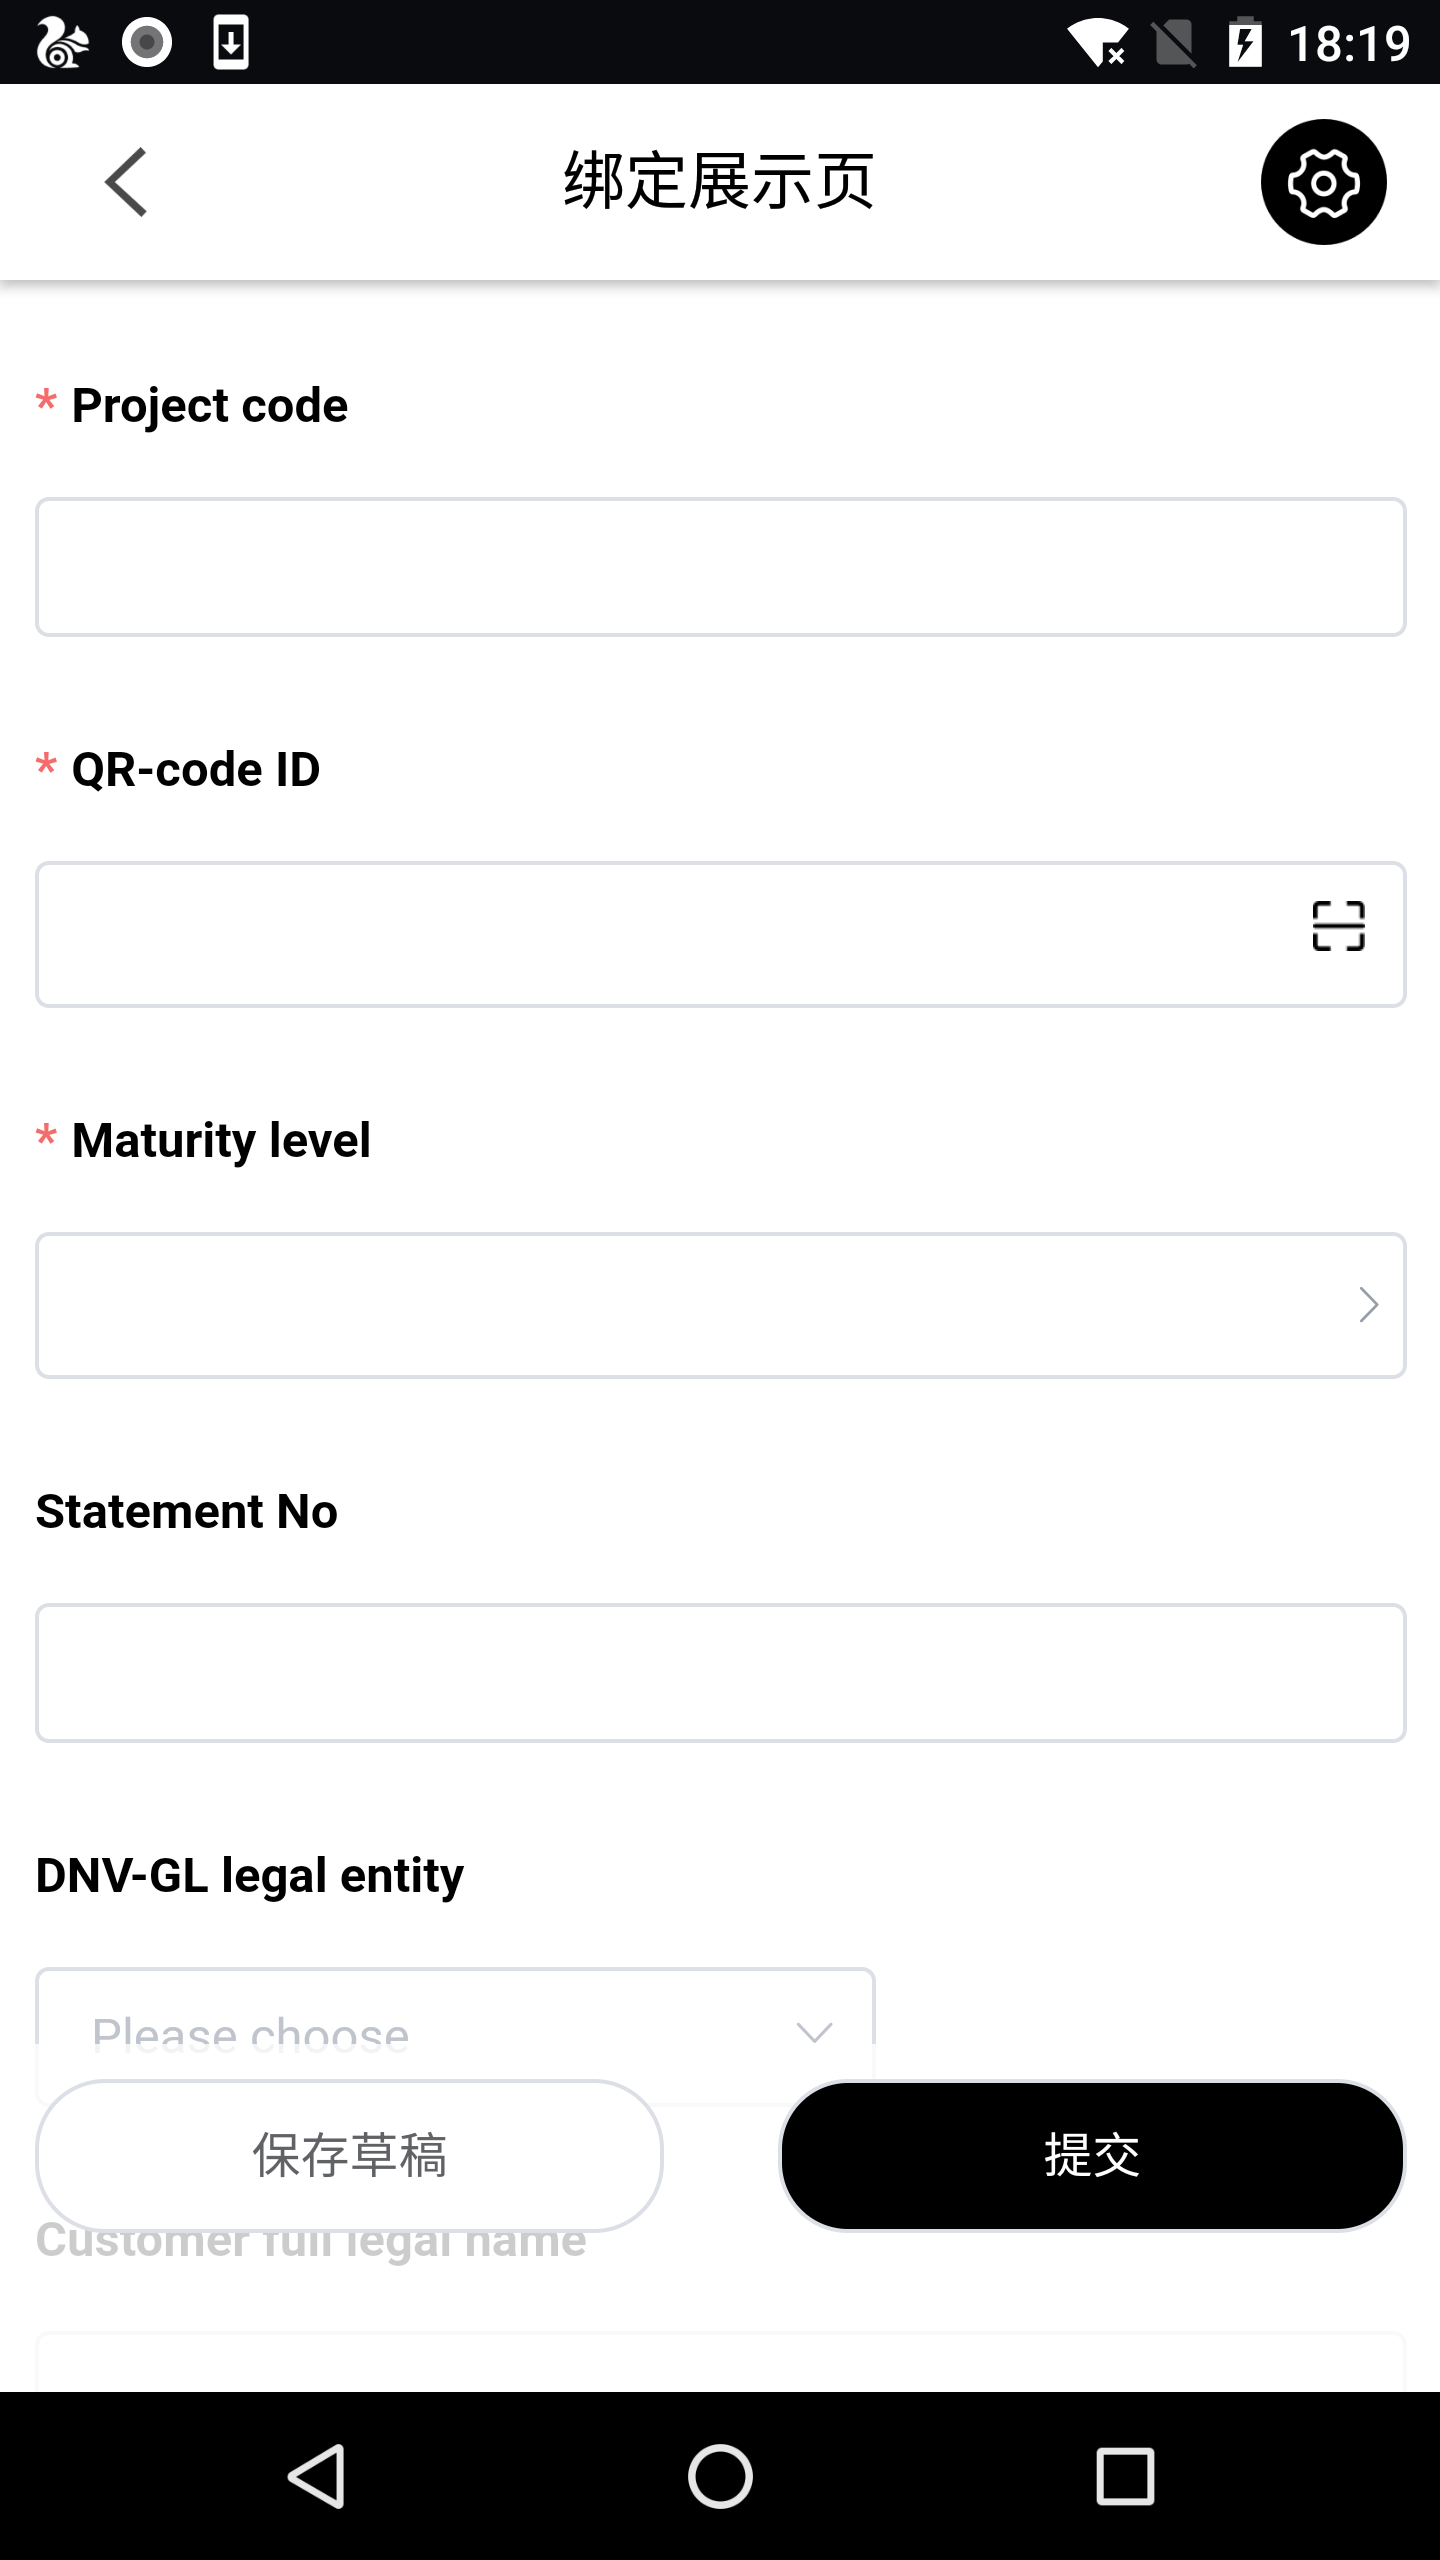1440x2560 pixels.
Task: Select the 绑定展示页 title text
Action: (718, 180)
